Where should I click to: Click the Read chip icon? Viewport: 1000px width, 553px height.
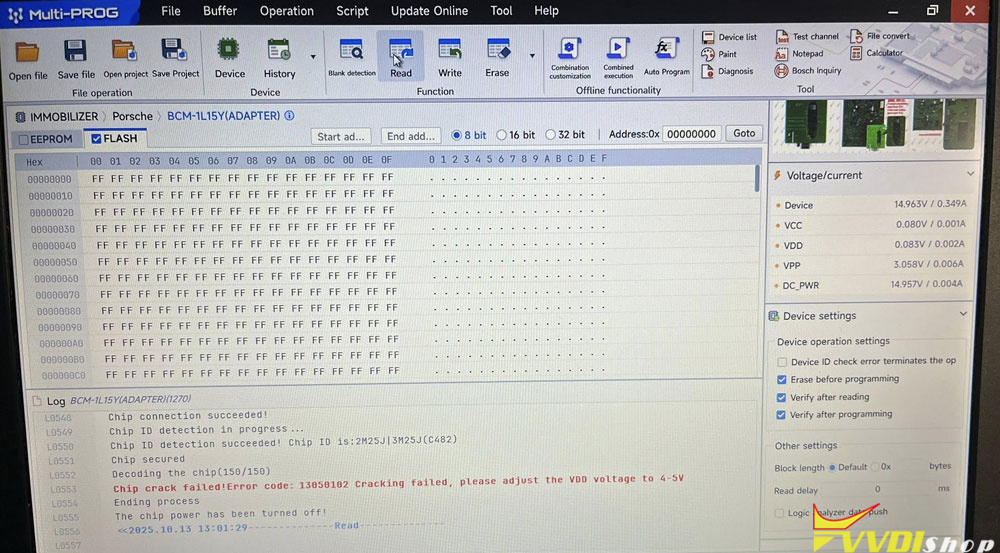[401, 52]
